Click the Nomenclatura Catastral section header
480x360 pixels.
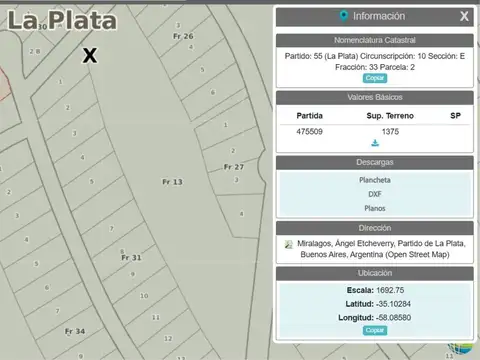pyautogui.click(x=375, y=40)
